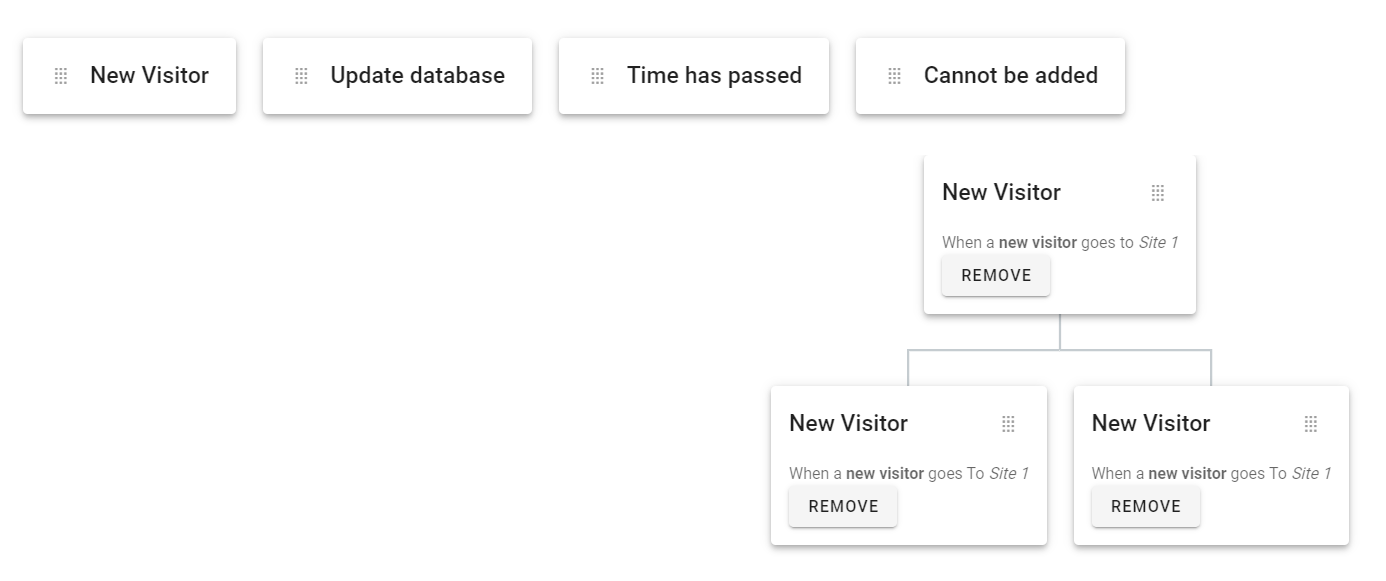Click the drag handle of the root New Visitor node
1386x581 pixels.
(1158, 193)
